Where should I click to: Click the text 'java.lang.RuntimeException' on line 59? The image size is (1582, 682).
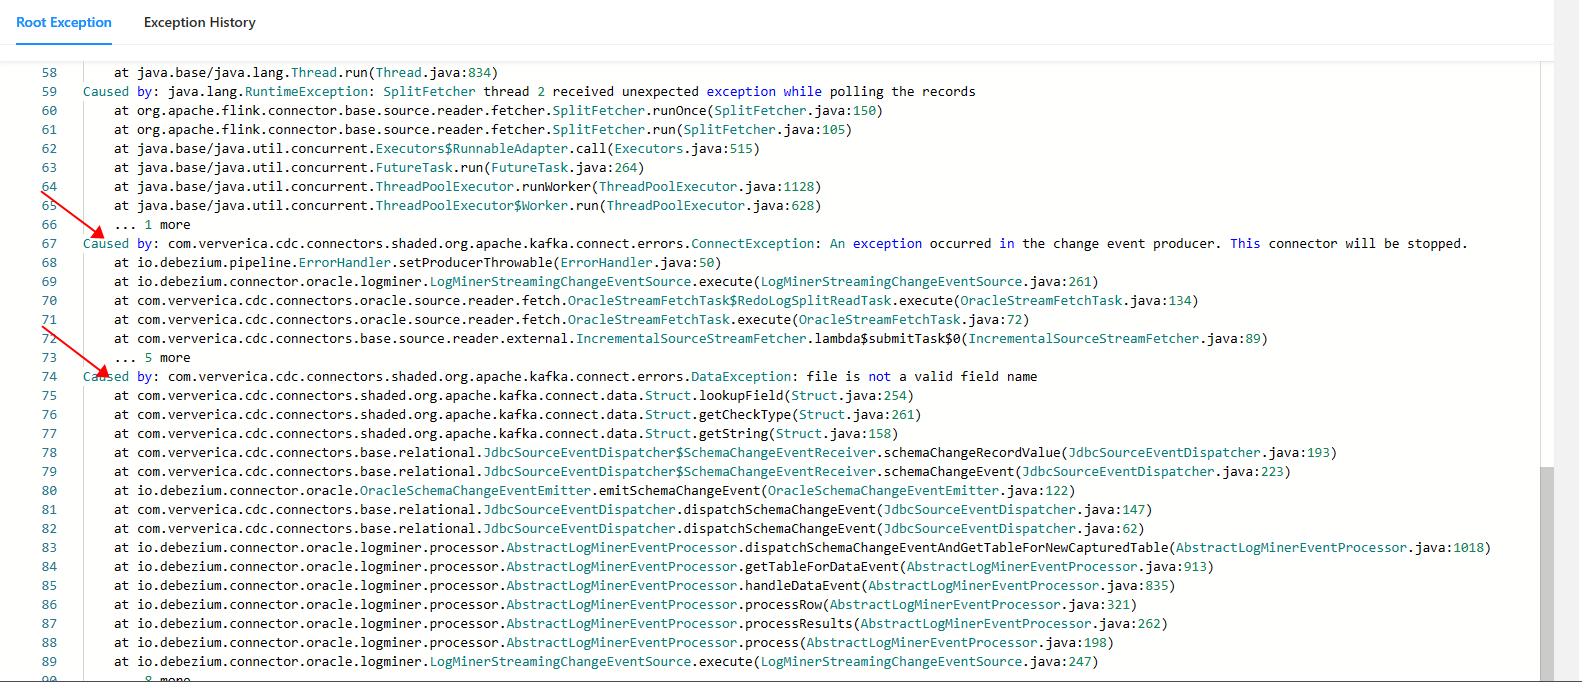268,91
